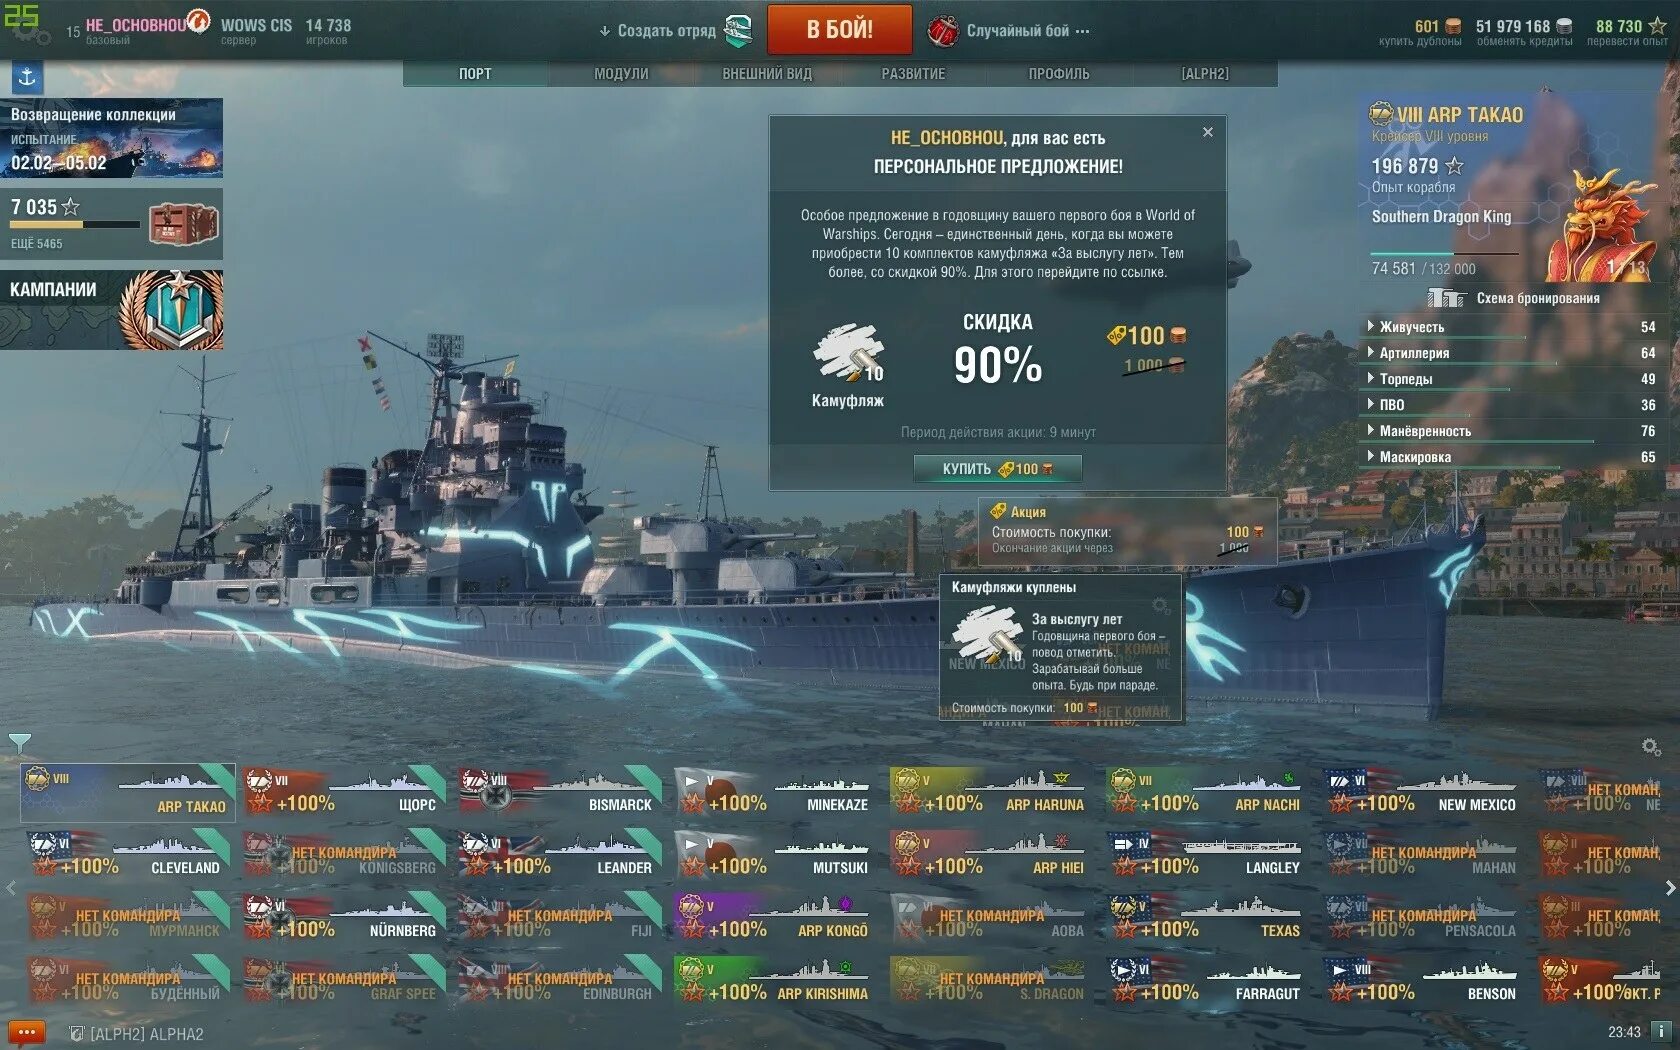Click the В БОЙ! battle button
1680x1050 pixels.
[840, 29]
